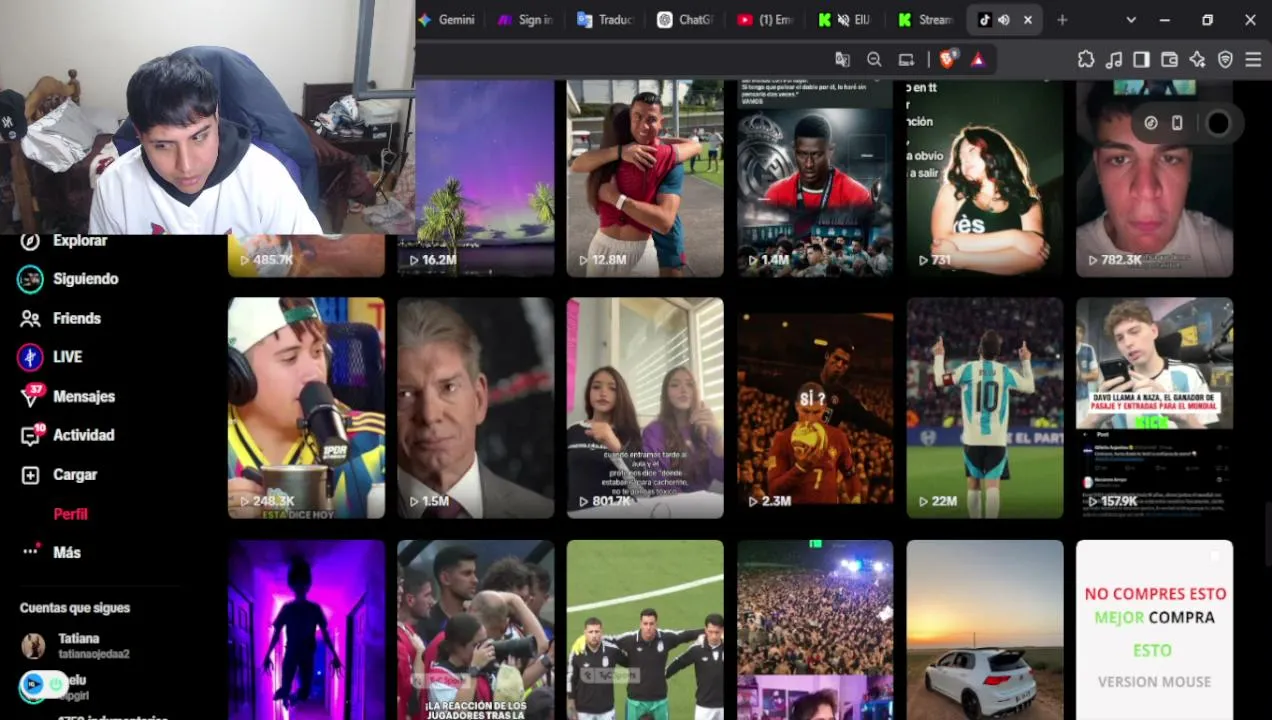Screen dimensions: 1272x720
Task: Open the NO COMPRES ESTO video
Action: (x=1155, y=630)
